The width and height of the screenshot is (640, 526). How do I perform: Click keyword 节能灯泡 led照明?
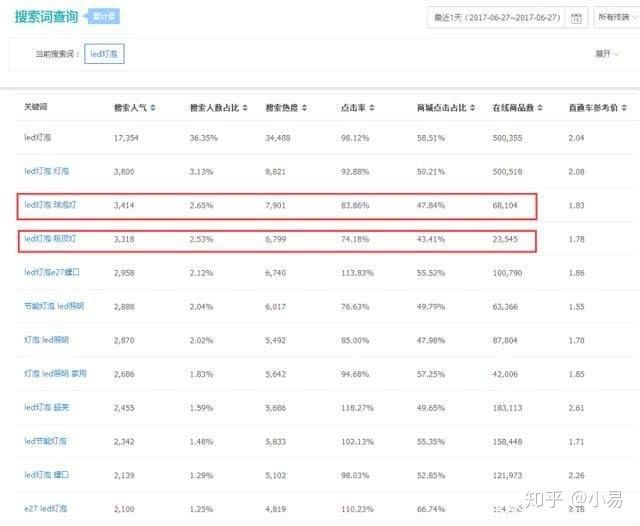coord(54,306)
